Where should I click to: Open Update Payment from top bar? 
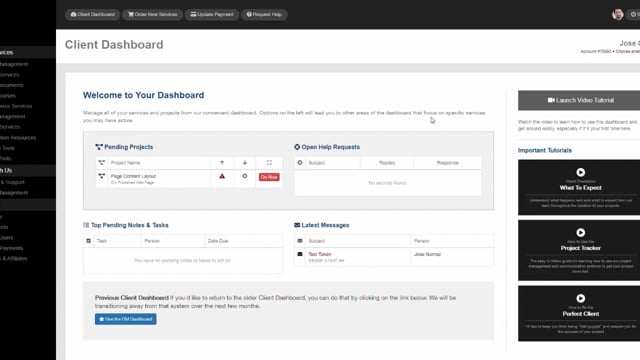(x=212, y=14)
